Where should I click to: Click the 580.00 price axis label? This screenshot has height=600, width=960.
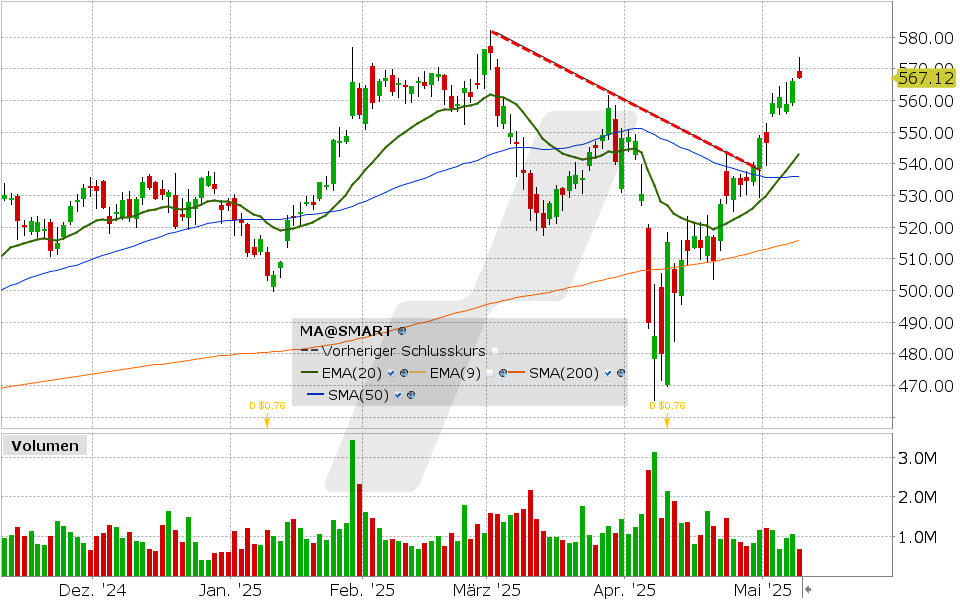point(925,39)
